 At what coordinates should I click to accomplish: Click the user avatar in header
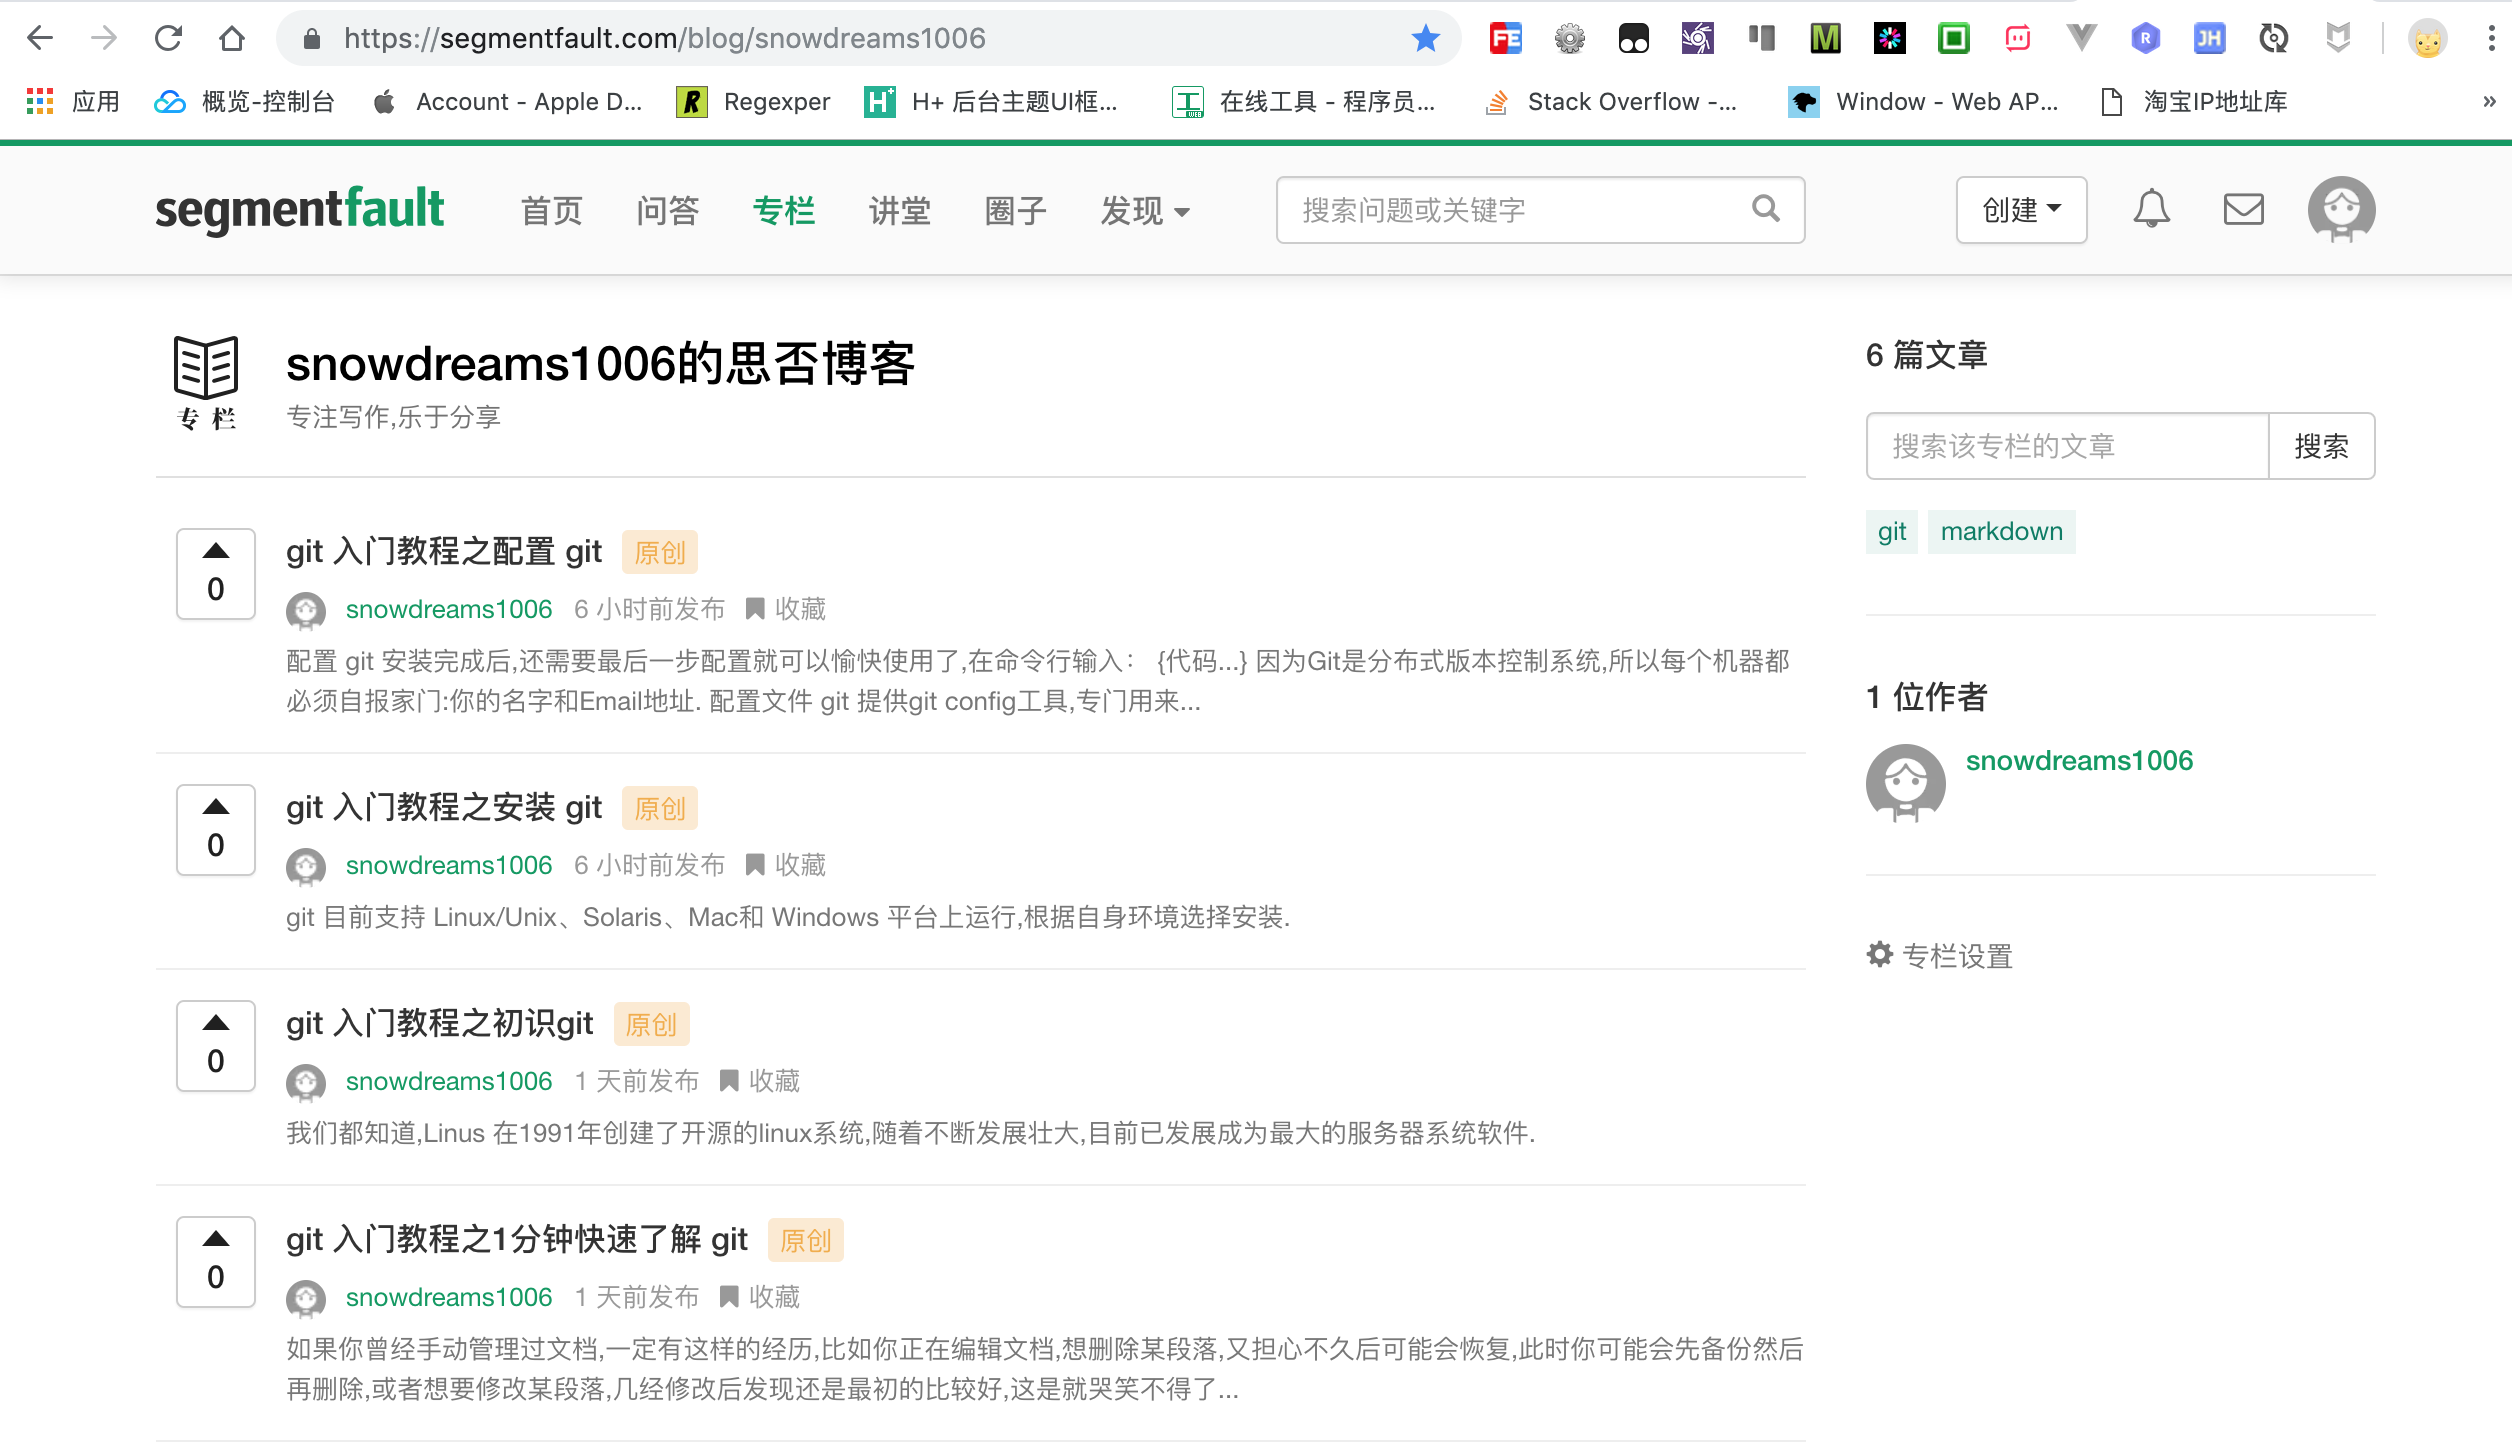(2341, 209)
